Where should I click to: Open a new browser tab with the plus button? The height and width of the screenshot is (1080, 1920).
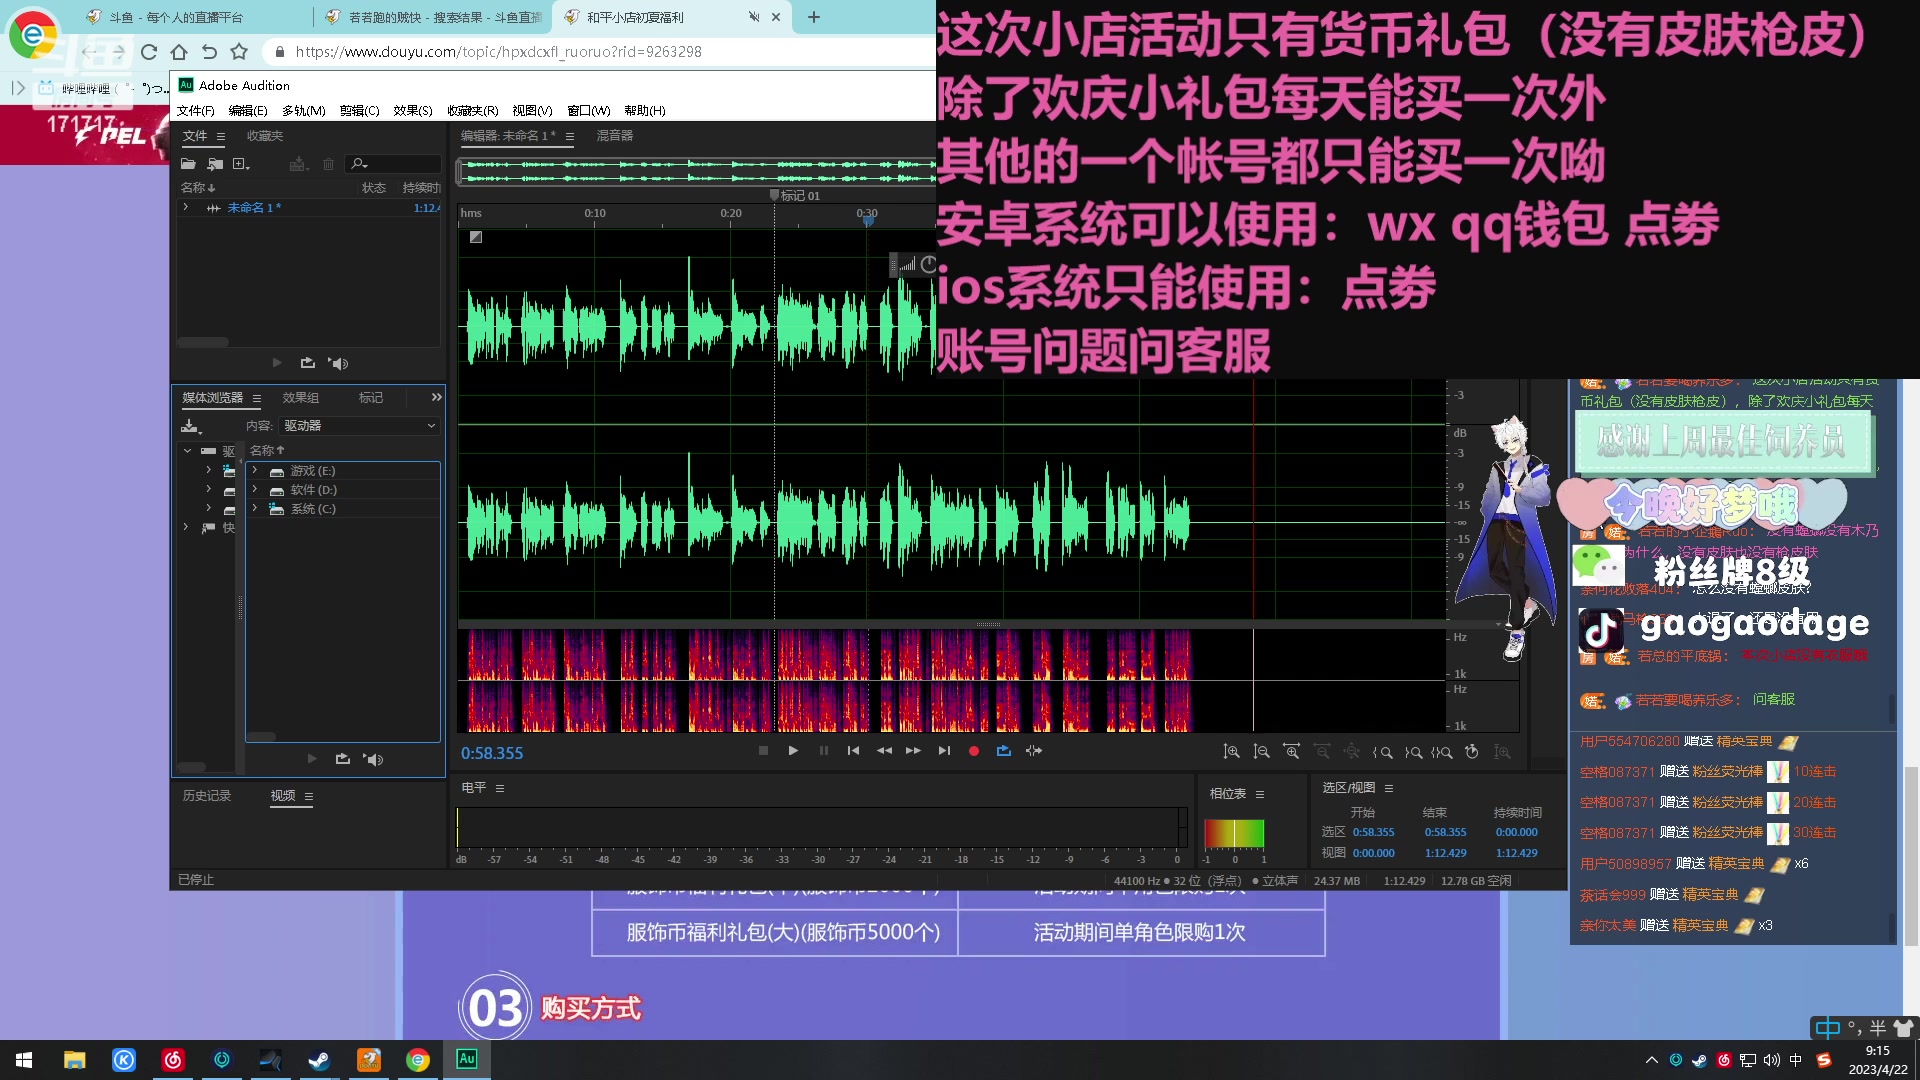(813, 17)
